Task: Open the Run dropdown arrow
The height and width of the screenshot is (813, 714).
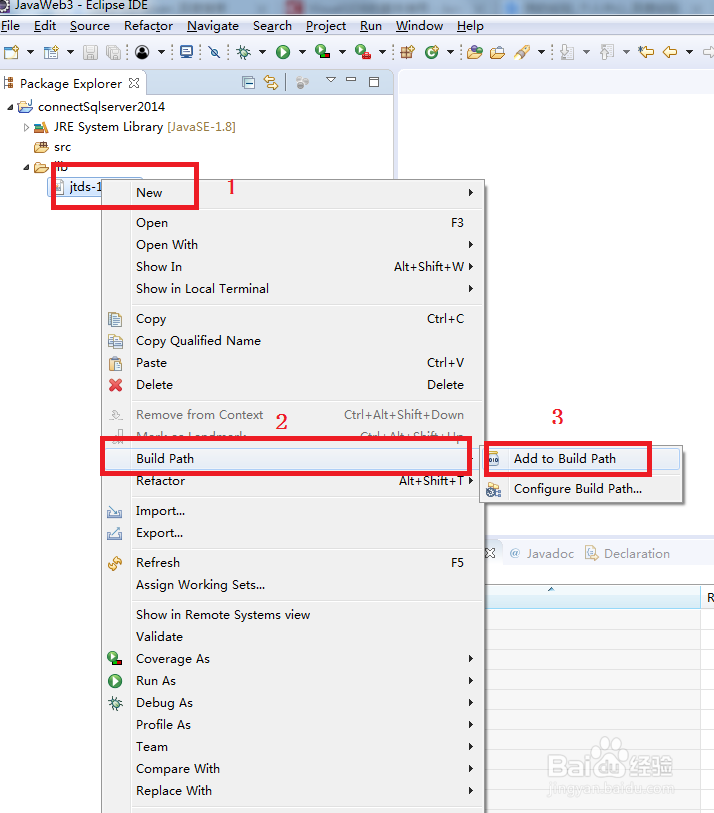Action: [302, 52]
